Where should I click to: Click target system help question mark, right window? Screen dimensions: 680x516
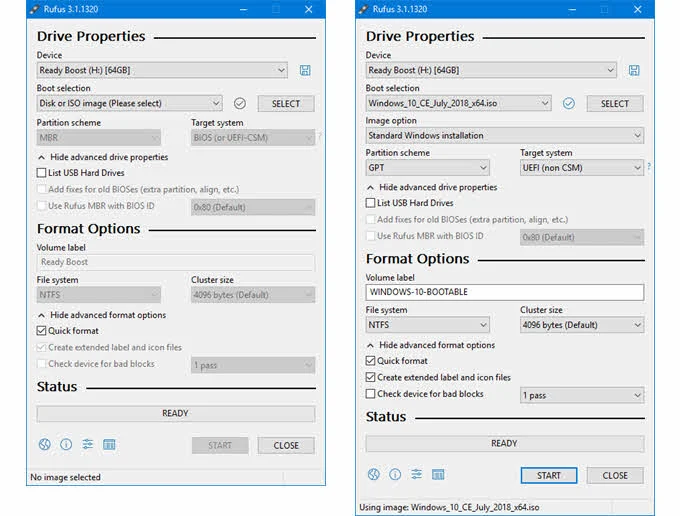(649, 166)
